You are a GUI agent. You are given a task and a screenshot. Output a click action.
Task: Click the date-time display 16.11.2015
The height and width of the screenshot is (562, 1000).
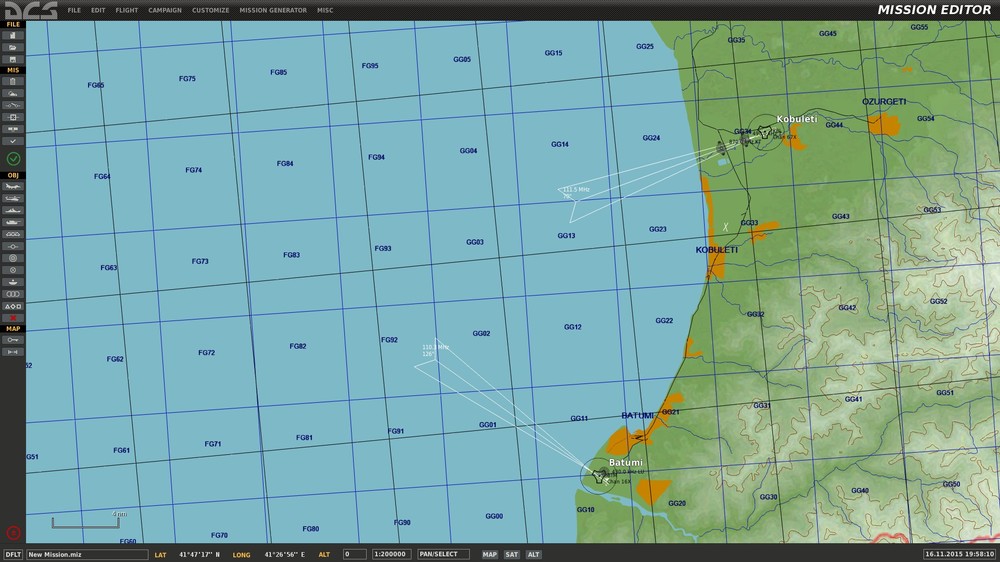960,554
